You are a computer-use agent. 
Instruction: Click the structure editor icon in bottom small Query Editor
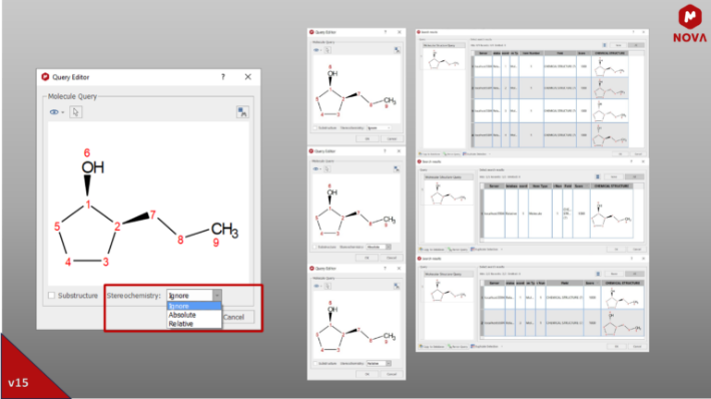(x=396, y=286)
